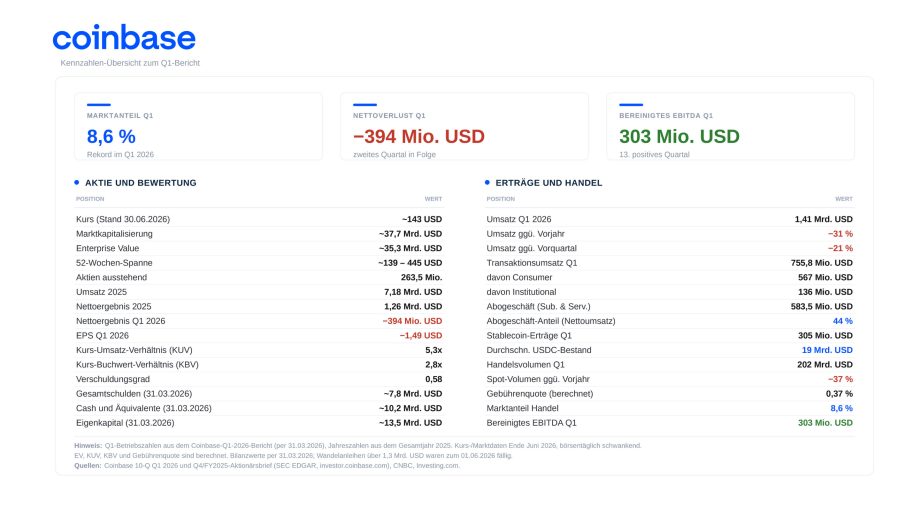
Task: Click the 'Stablecoin-Erträge Q1' row label
Action: (x=529, y=336)
